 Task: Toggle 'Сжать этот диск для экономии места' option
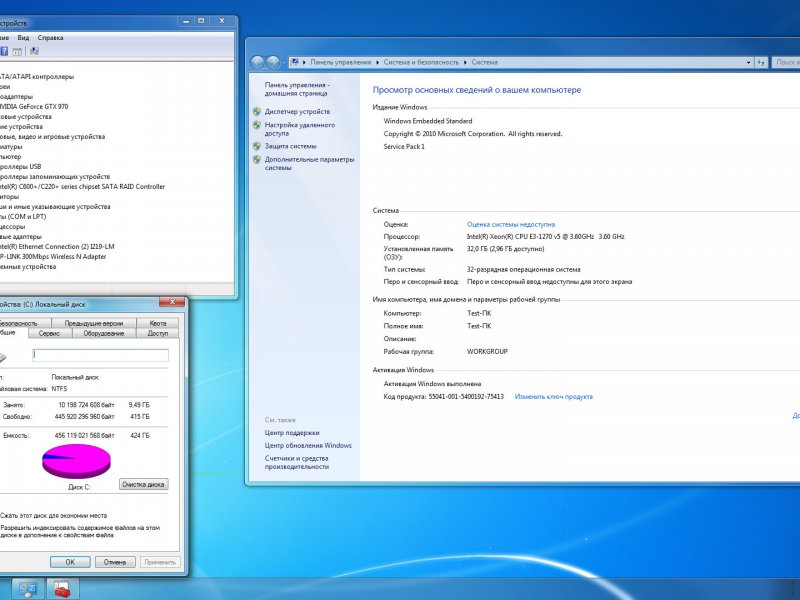click(54, 515)
